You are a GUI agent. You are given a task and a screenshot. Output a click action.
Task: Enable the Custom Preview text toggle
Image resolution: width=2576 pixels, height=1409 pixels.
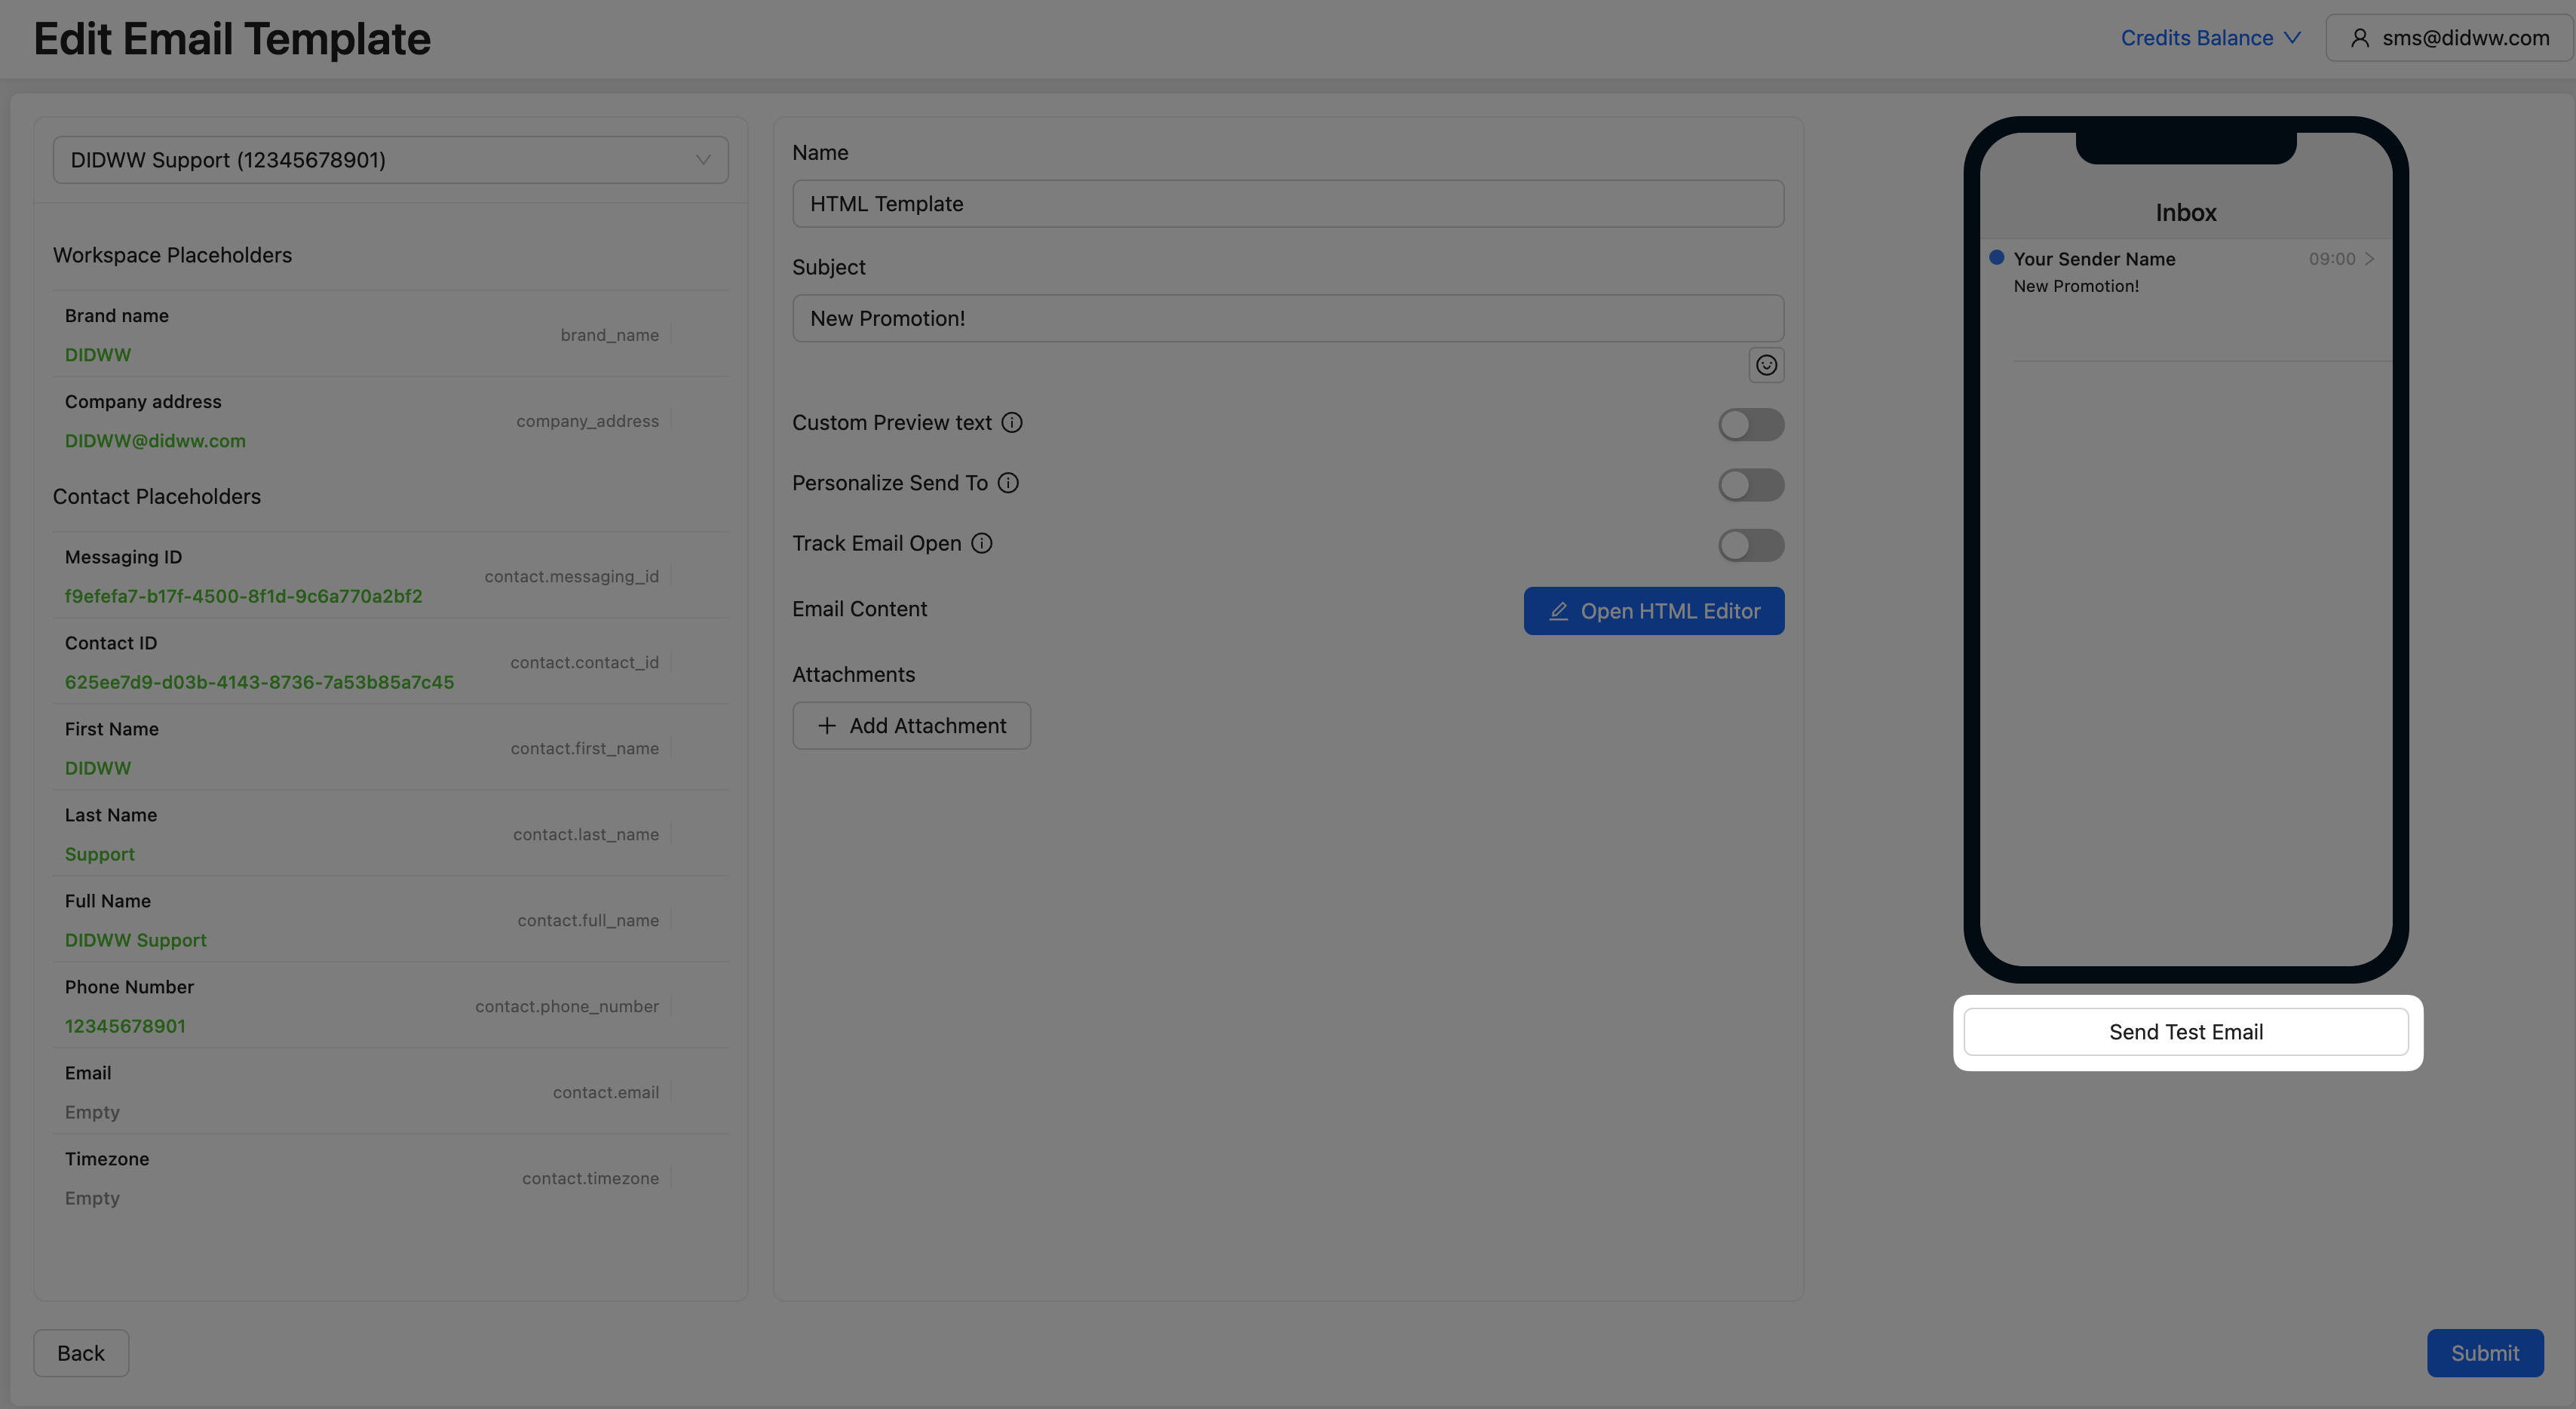[x=1750, y=424]
